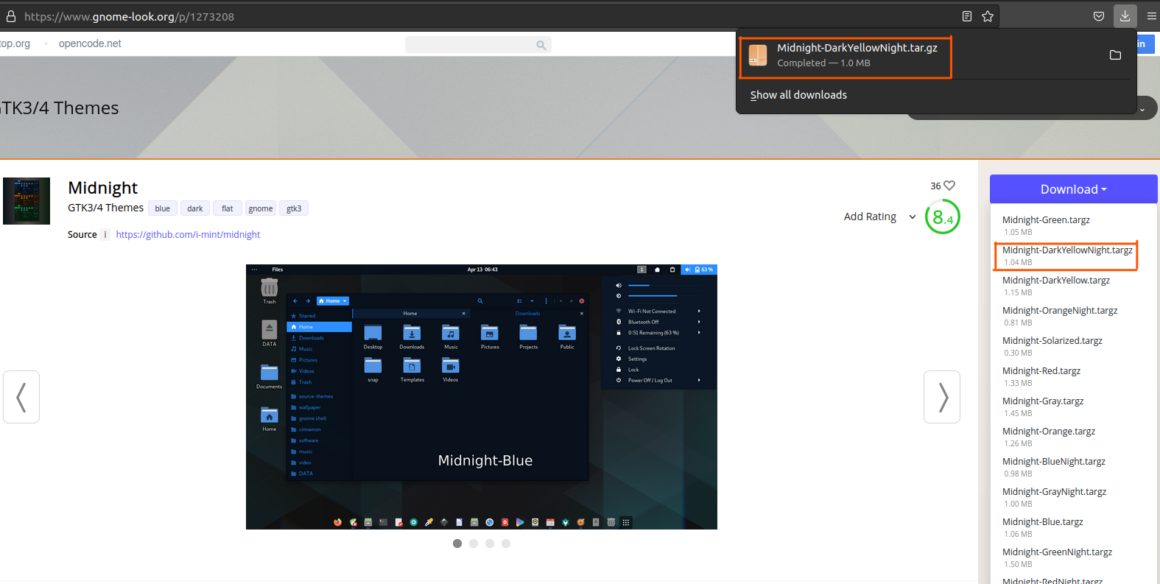Bookmark this page with the star

986,15
